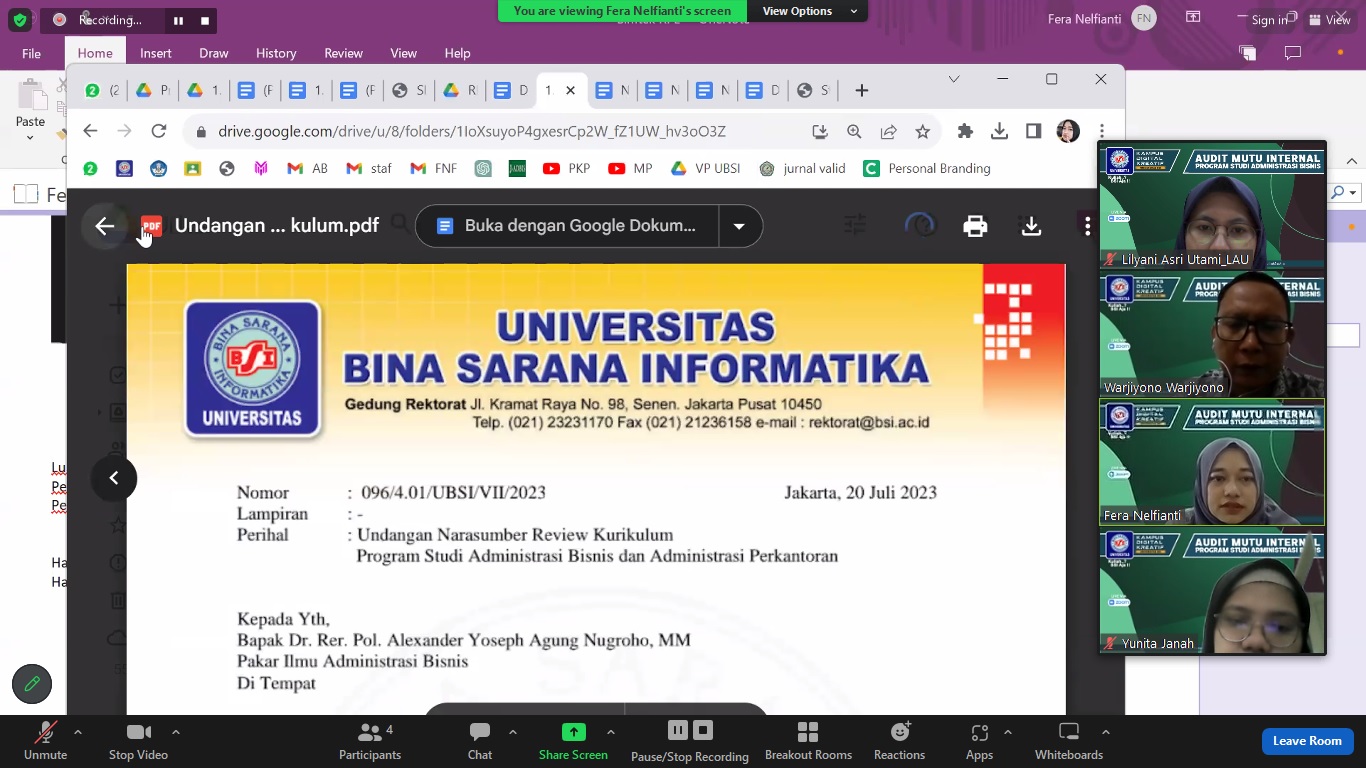The height and width of the screenshot is (768, 1366).
Task: Expand chat options arrow beside Chat
Action: pos(513,731)
